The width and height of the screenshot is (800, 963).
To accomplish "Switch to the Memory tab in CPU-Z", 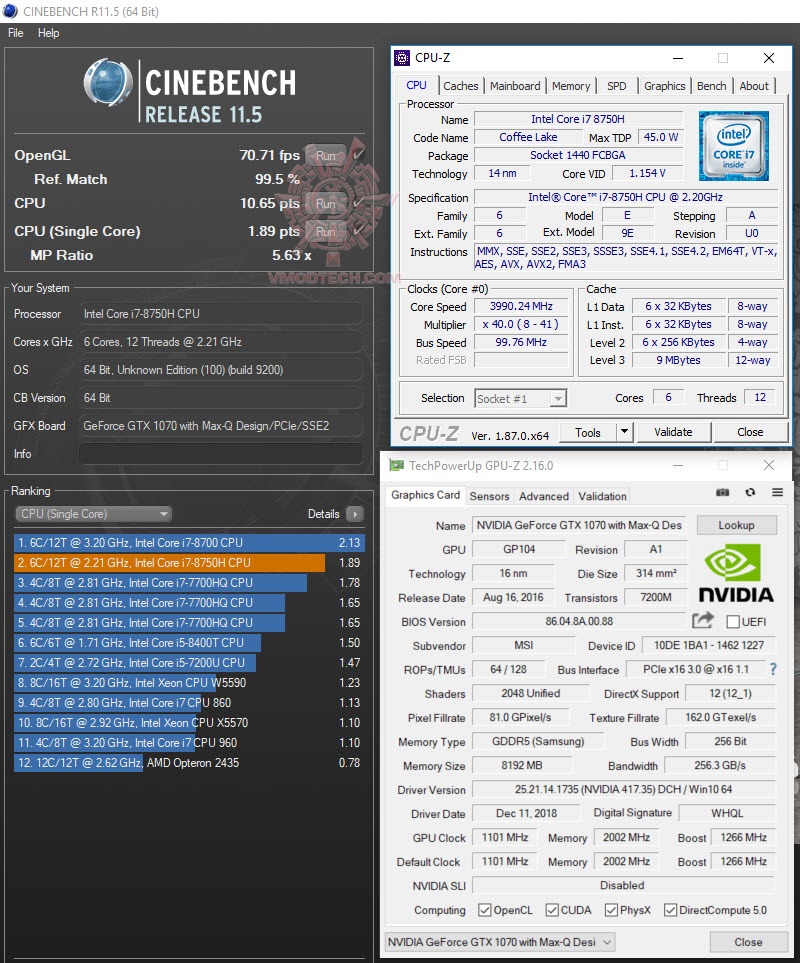I will (571, 86).
